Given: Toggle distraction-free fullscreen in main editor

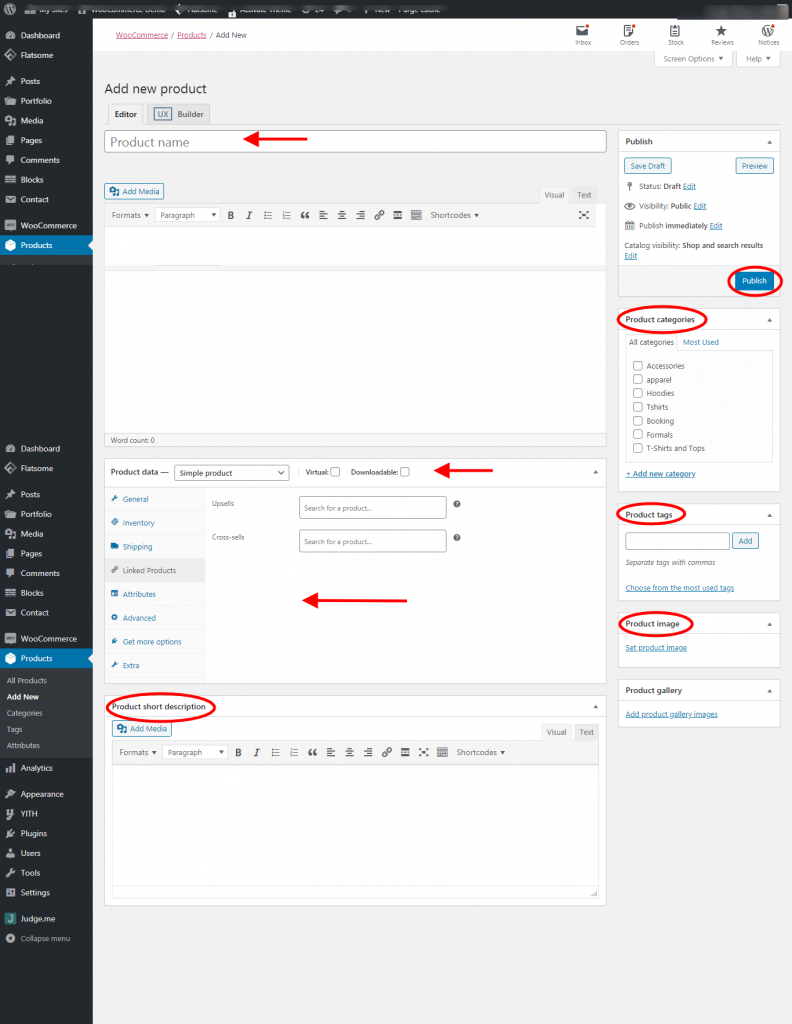Looking at the screenshot, I should [584, 215].
